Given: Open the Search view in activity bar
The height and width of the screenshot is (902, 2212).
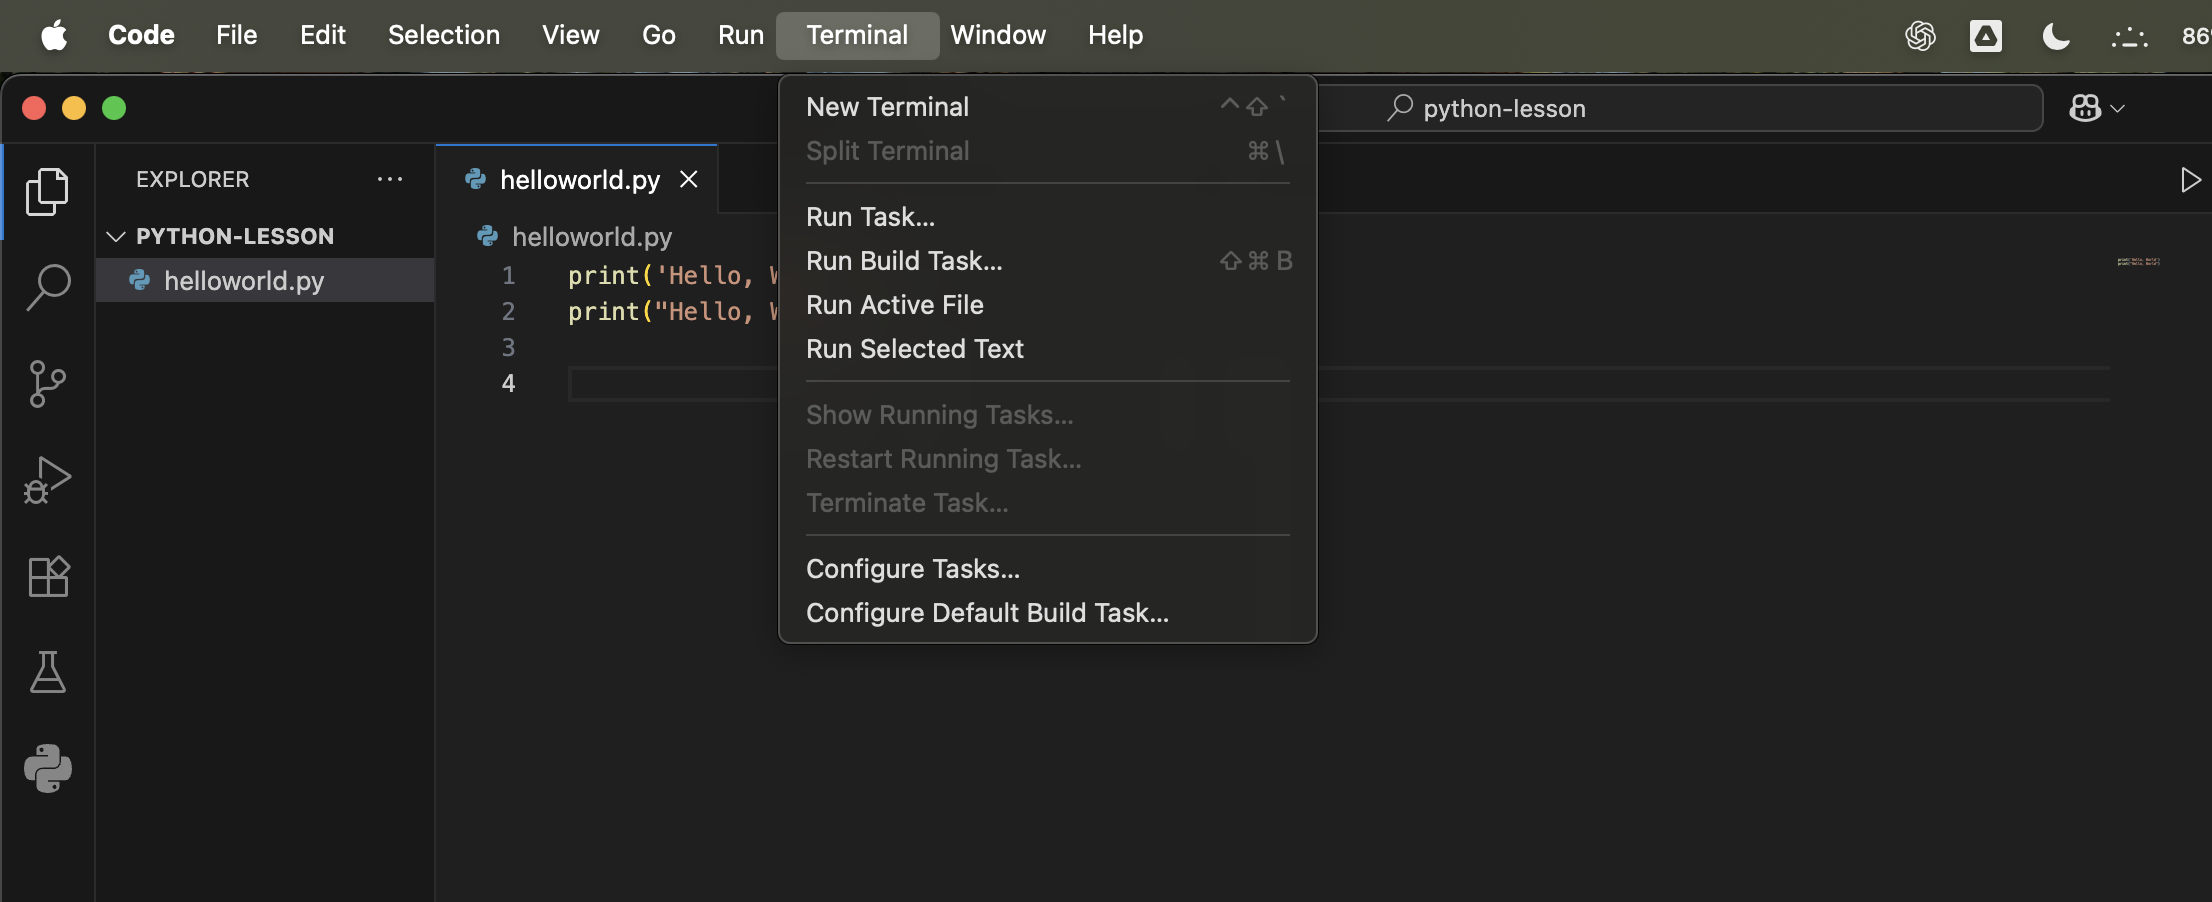Looking at the screenshot, I should [47, 287].
